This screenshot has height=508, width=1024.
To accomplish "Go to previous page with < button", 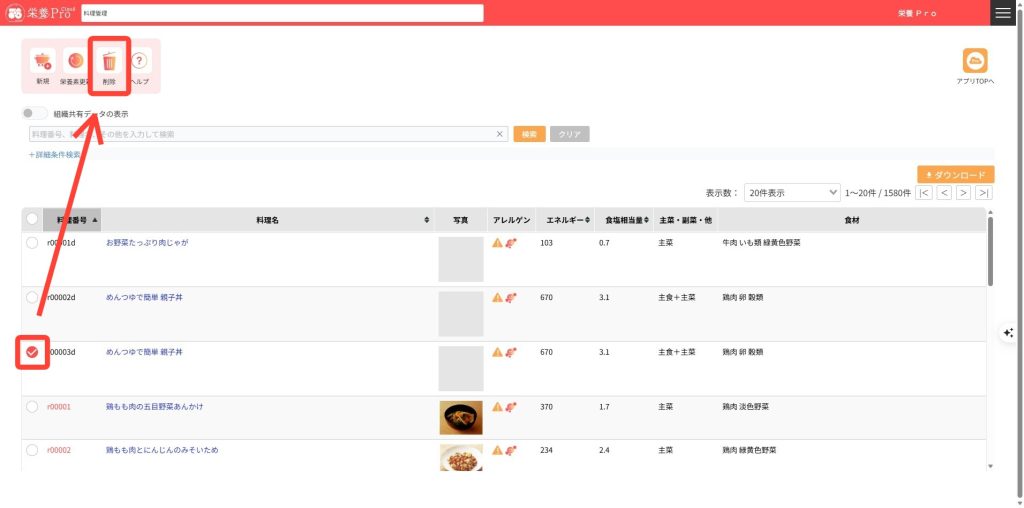I will [x=944, y=193].
